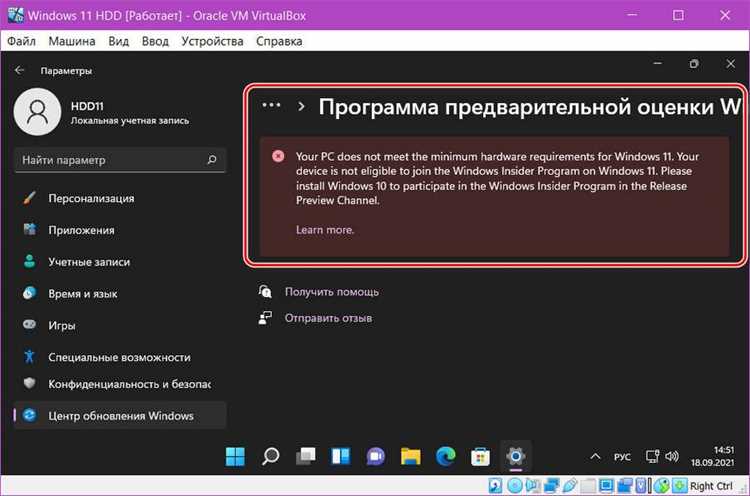
Task: Select Учетные записи in sidebar
Action: pyautogui.click(x=120, y=262)
